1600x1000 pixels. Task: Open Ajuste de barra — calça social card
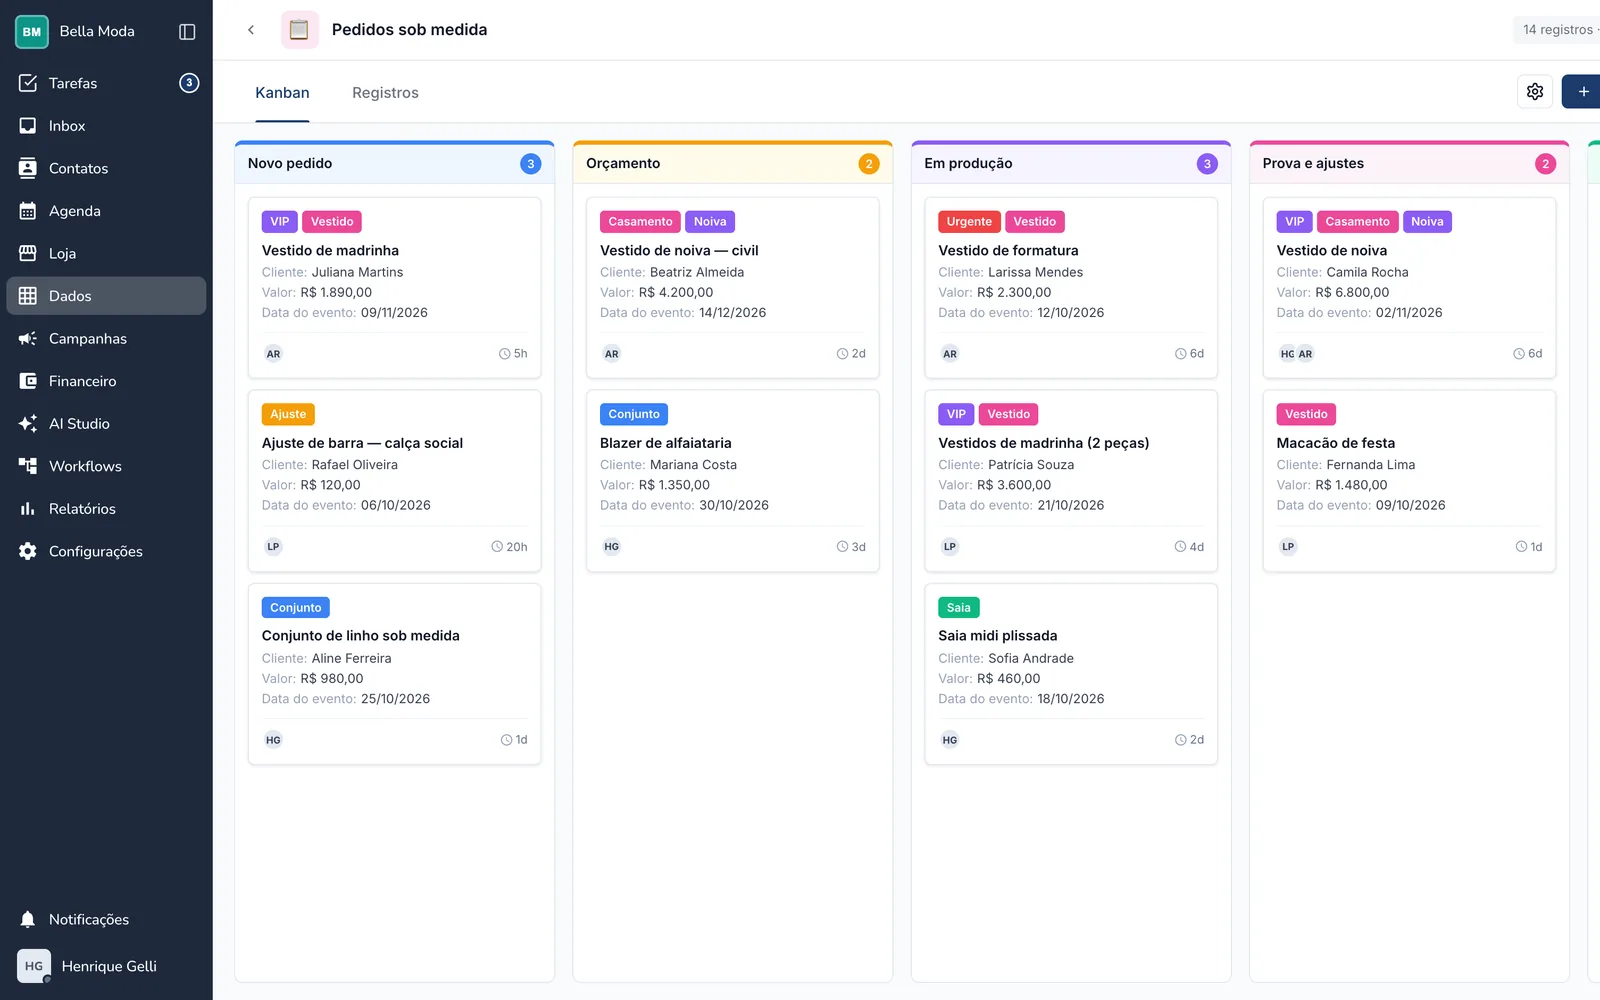click(x=394, y=481)
